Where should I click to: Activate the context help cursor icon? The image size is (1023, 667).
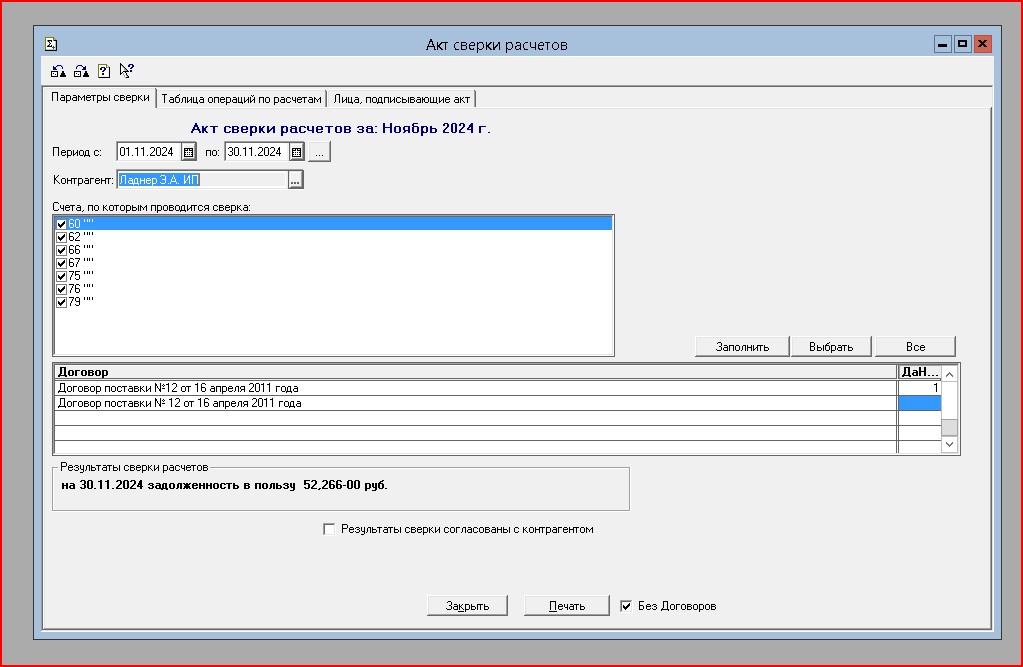pyautogui.click(x=127, y=71)
